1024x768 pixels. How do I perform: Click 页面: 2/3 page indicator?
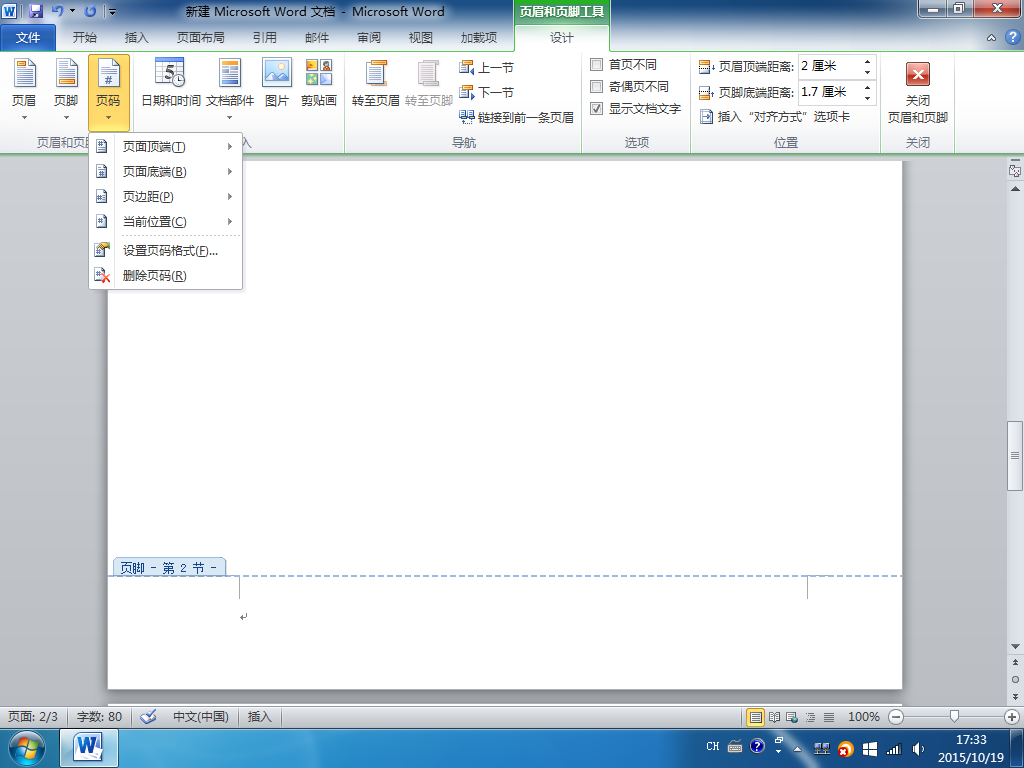(33, 716)
